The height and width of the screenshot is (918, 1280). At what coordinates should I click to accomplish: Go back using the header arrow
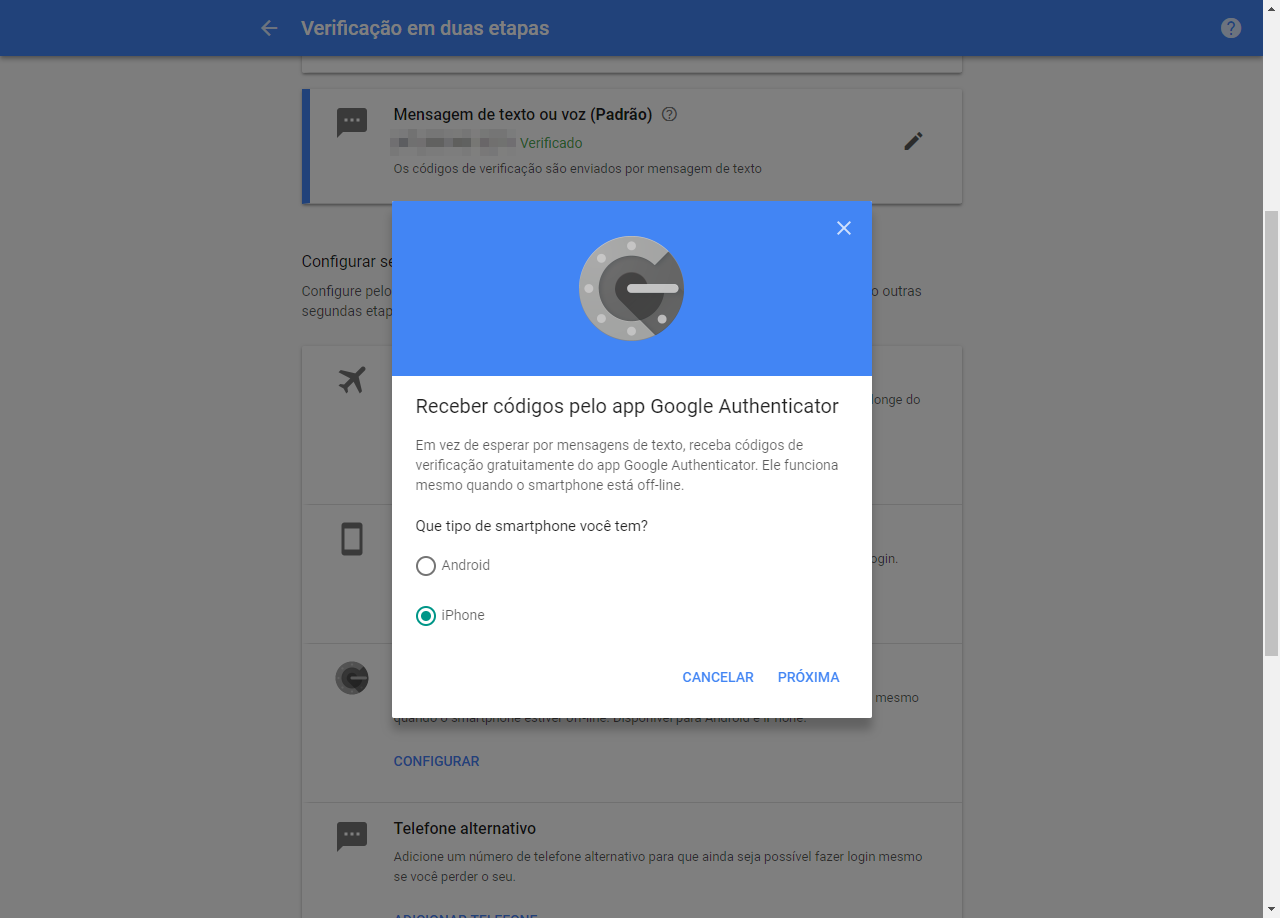click(x=269, y=28)
